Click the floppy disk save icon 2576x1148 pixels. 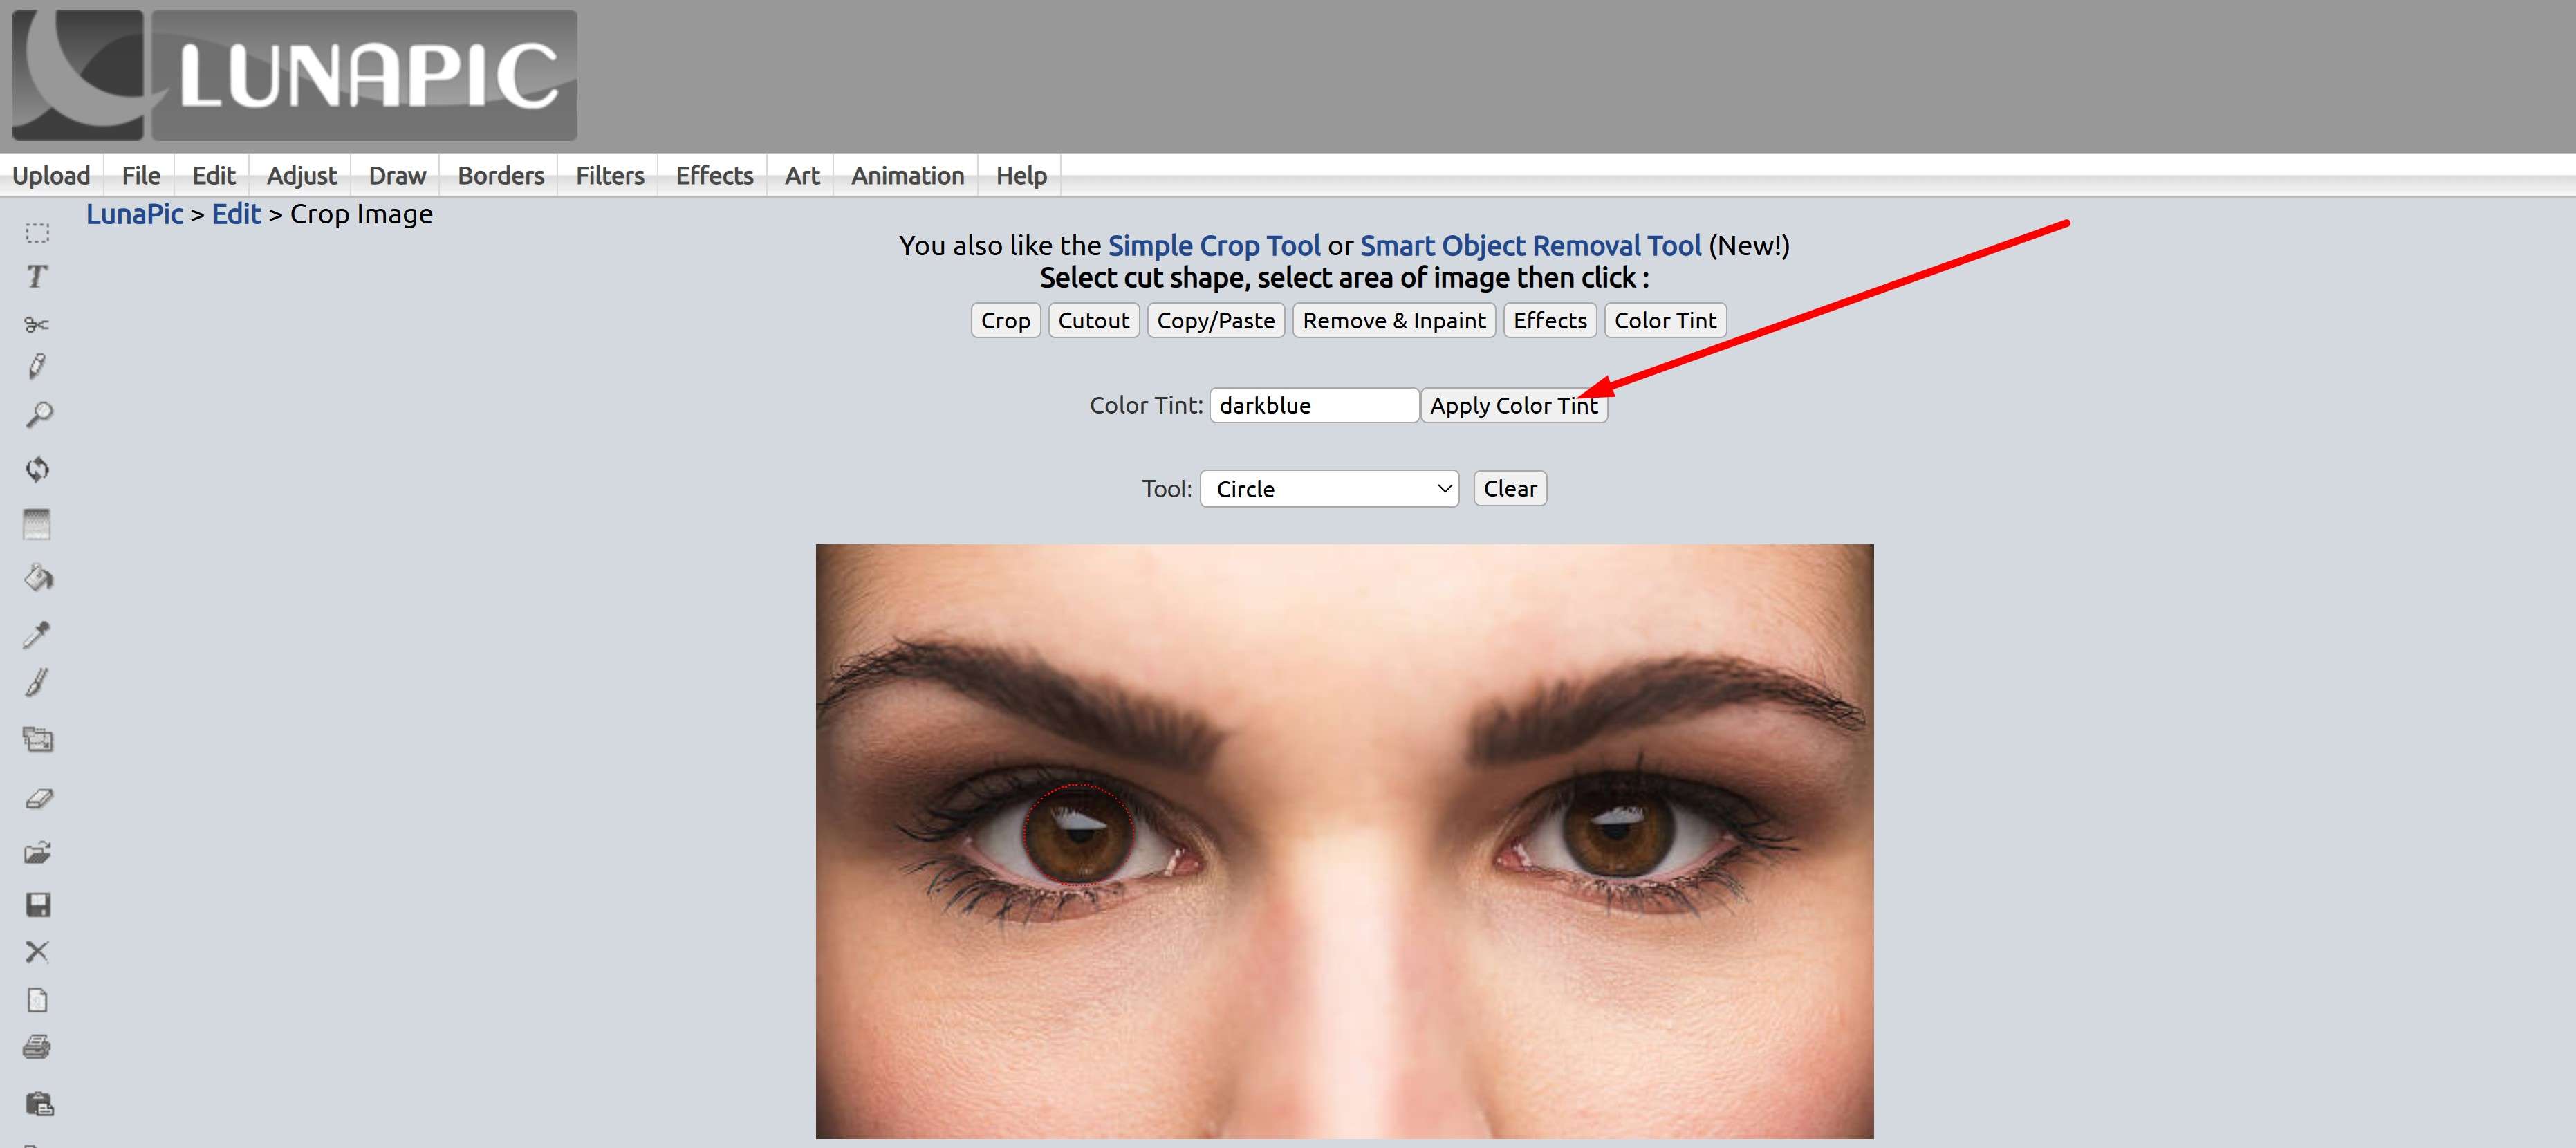point(37,905)
